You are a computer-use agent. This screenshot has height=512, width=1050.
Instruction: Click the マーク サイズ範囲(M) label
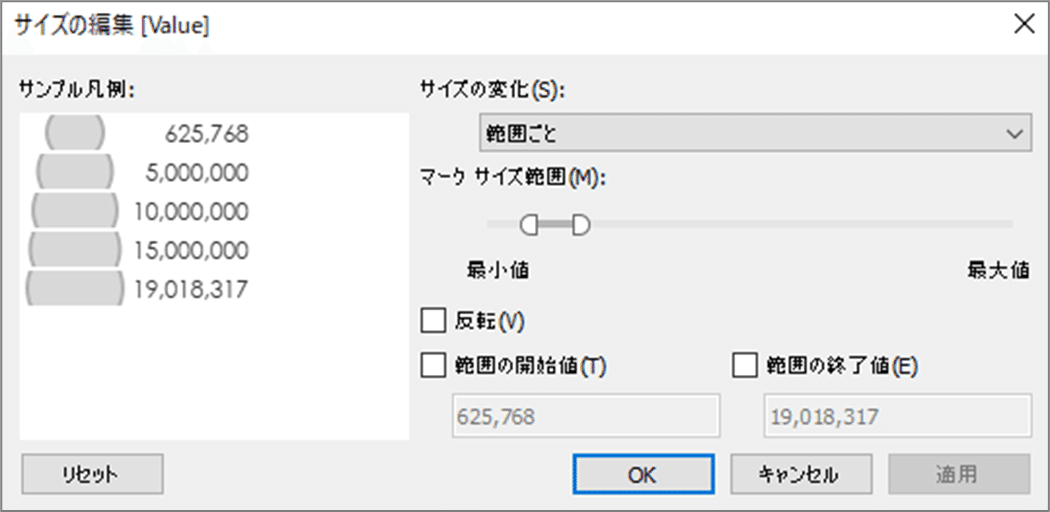coord(512,177)
